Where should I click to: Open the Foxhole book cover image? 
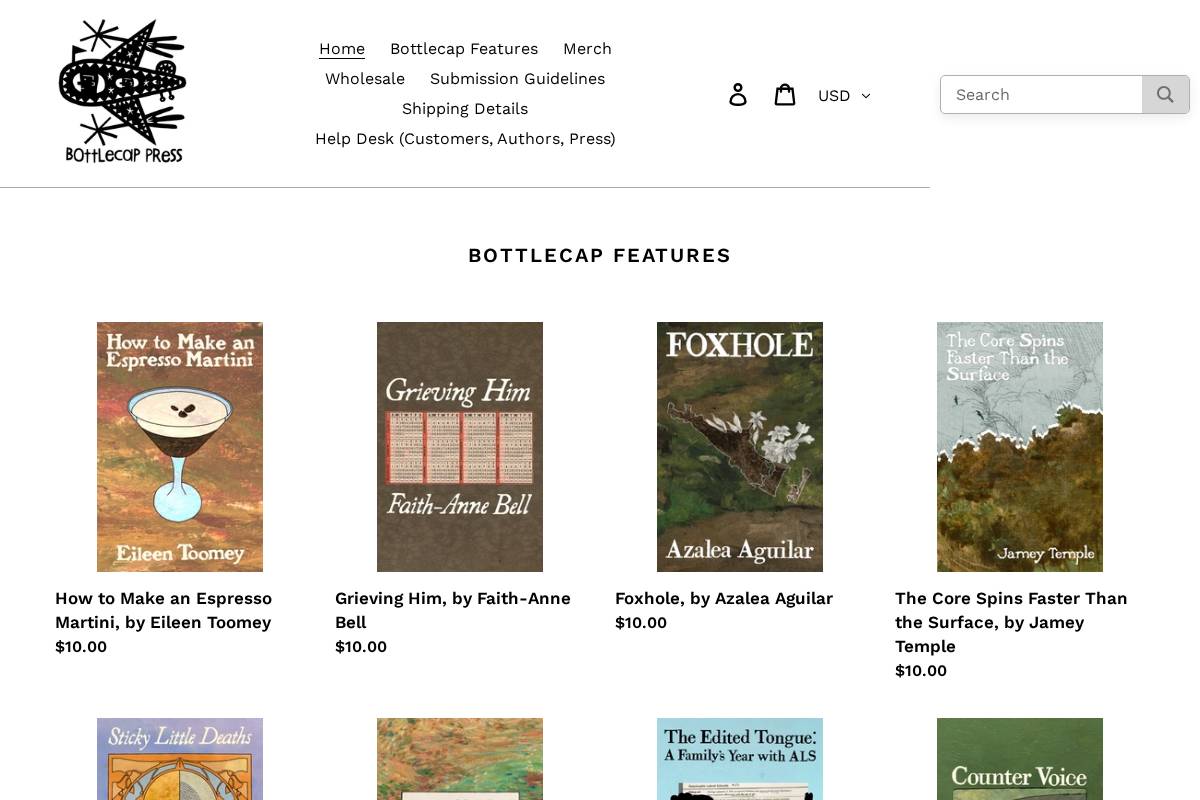click(x=739, y=447)
